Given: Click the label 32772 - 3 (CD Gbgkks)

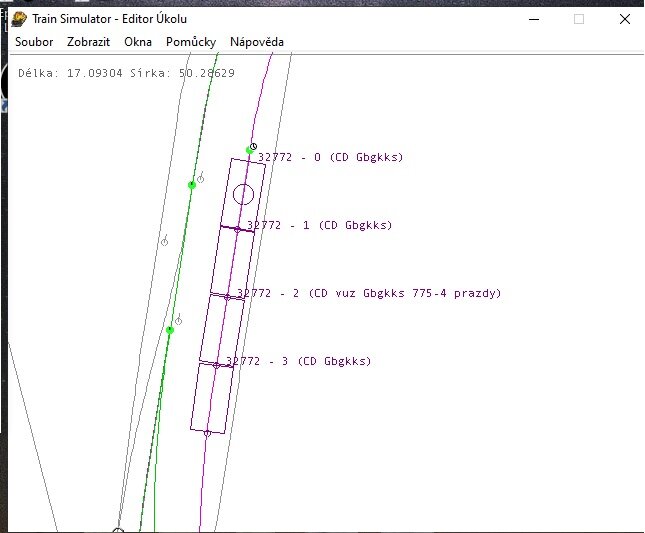Looking at the screenshot, I should coord(299,361).
